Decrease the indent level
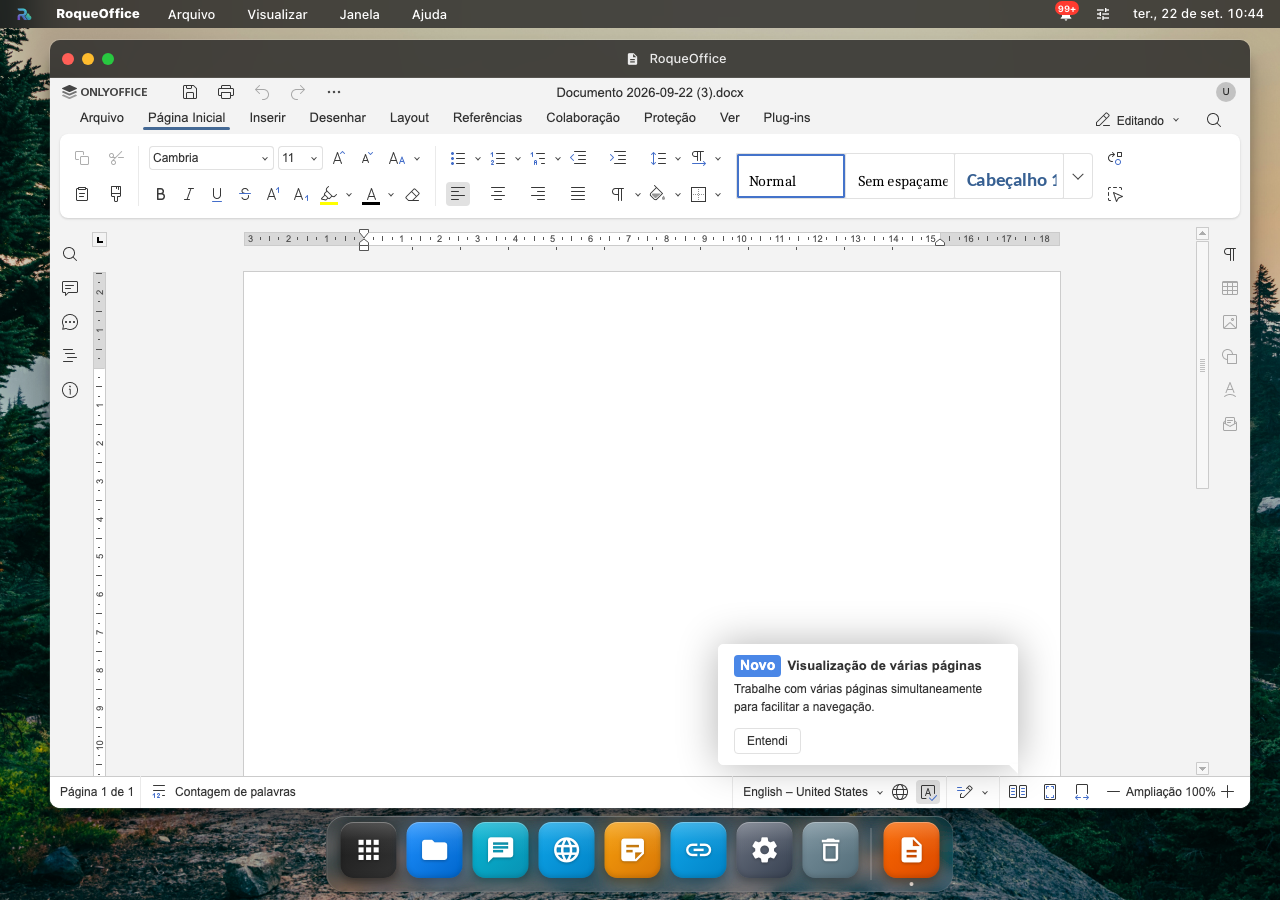Image resolution: width=1280 pixels, height=900 pixels. (578, 158)
